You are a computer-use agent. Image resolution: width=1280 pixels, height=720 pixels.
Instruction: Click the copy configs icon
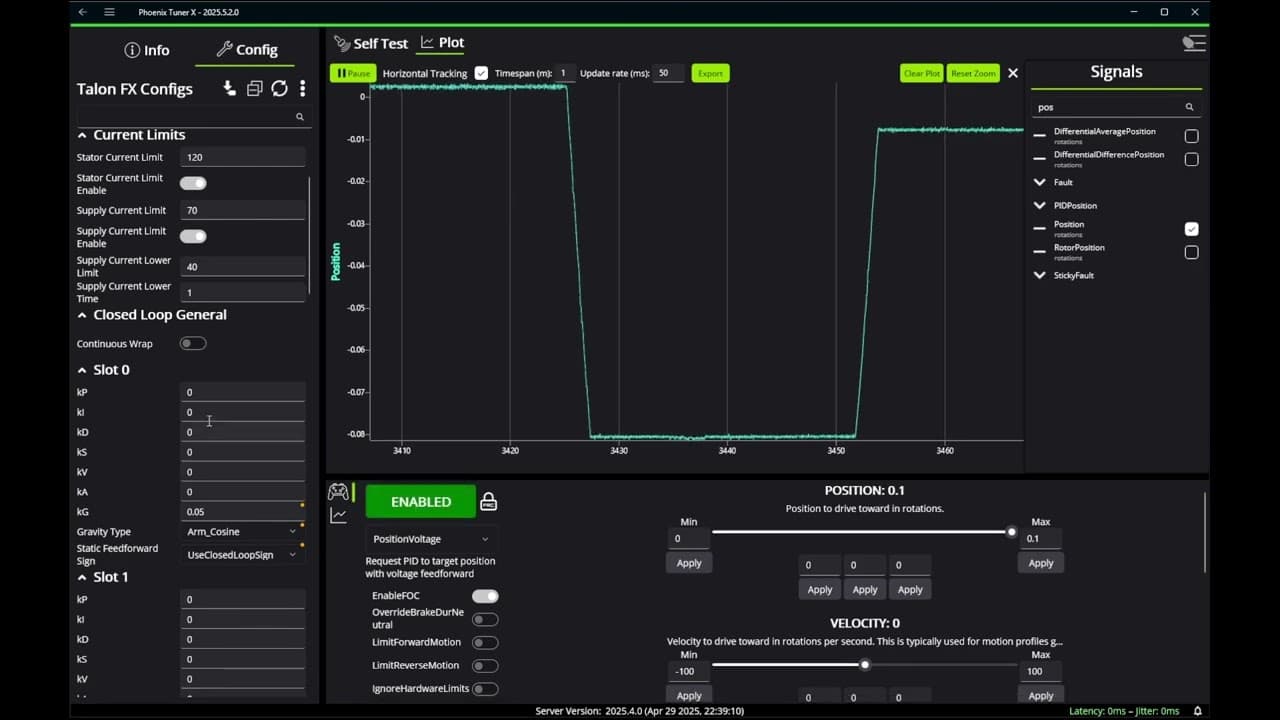pos(254,89)
